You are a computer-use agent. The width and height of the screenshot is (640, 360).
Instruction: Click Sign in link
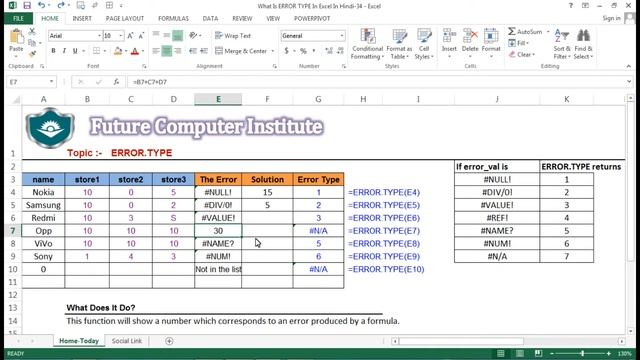click(x=611, y=18)
